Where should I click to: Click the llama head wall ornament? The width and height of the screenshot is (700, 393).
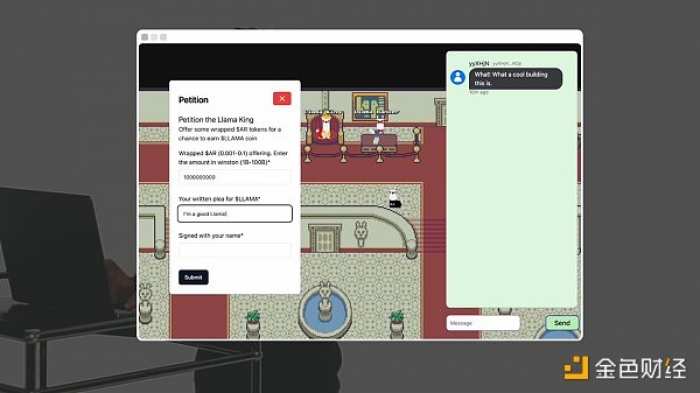pos(361,233)
